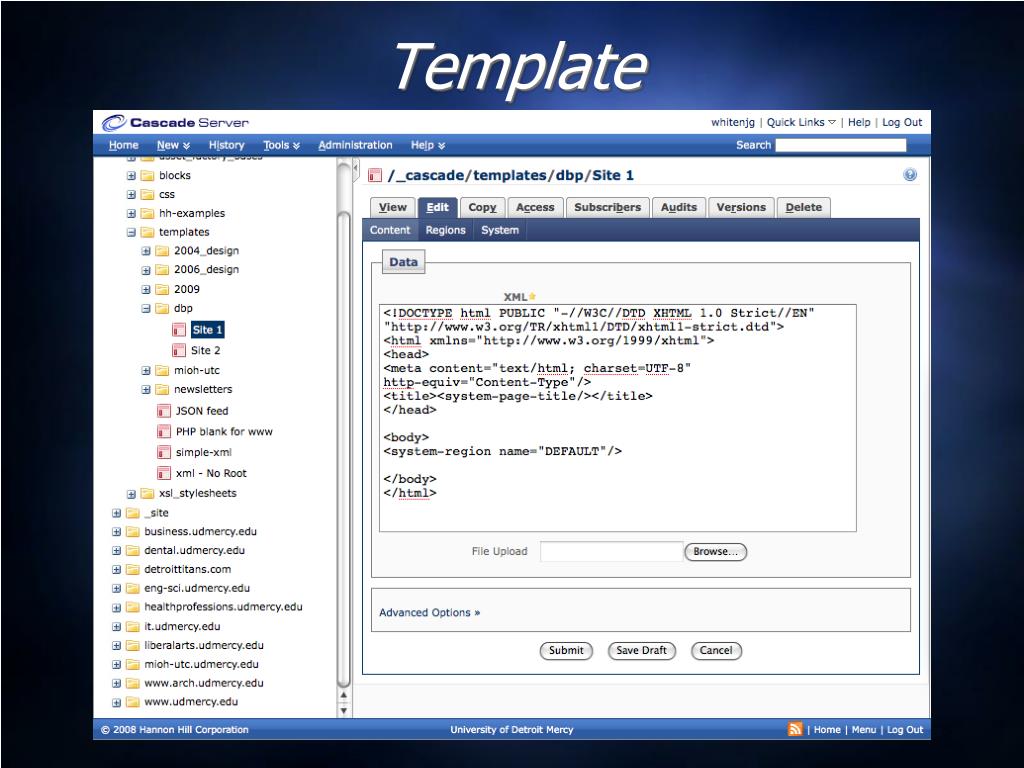The height and width of the screenshot is (768, 1024).
Task: Open the Help menu in navigation bar
Action: (428, 145)
